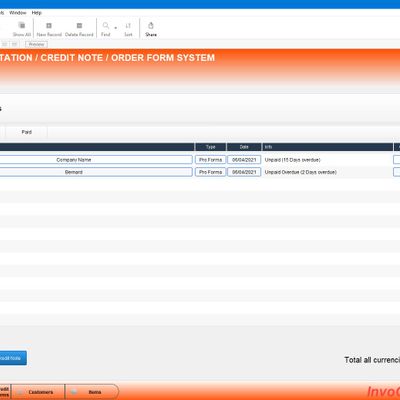The image size is (400, 400).
Task: Click the 'Unpaid Overdue (2 Days overdue)' text
Action: [301, 172]
